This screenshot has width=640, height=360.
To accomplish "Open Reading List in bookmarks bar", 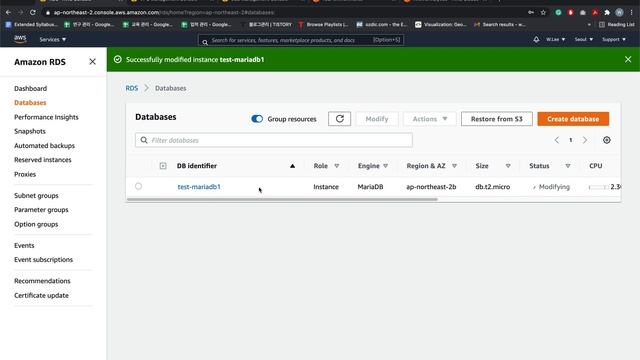I will (617, 24).
